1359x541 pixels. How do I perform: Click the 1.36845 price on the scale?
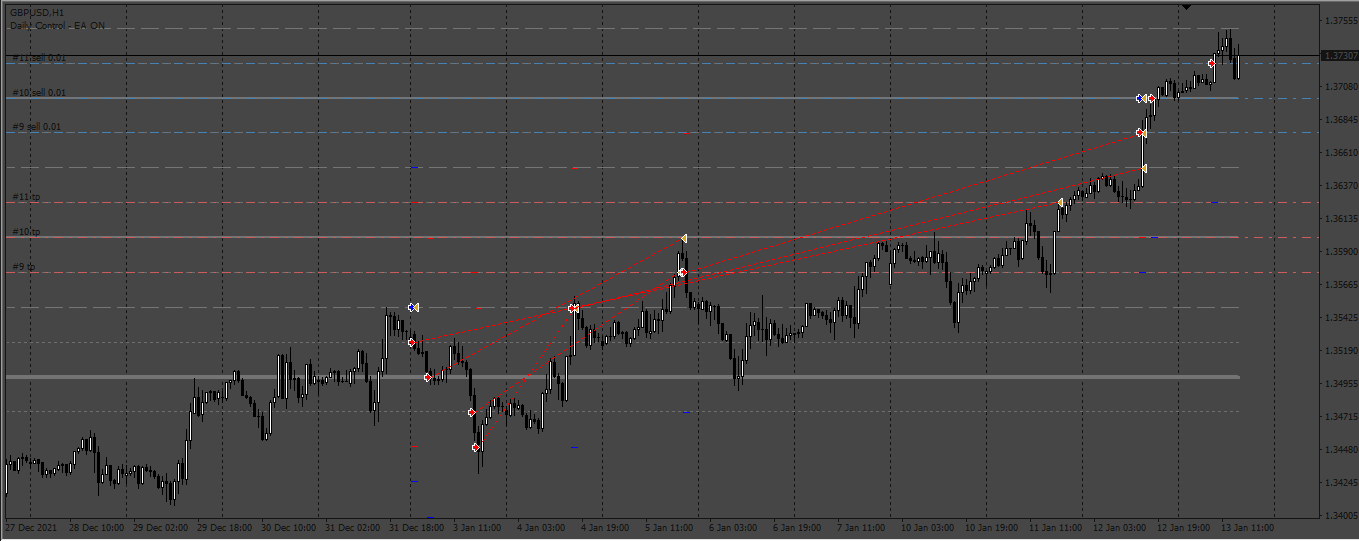pos(1340,120)
